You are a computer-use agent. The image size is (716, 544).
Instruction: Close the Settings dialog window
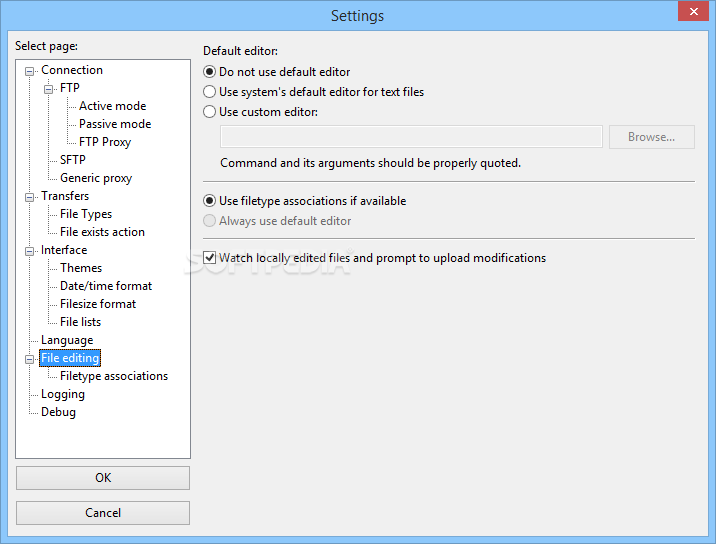point(693,11)
